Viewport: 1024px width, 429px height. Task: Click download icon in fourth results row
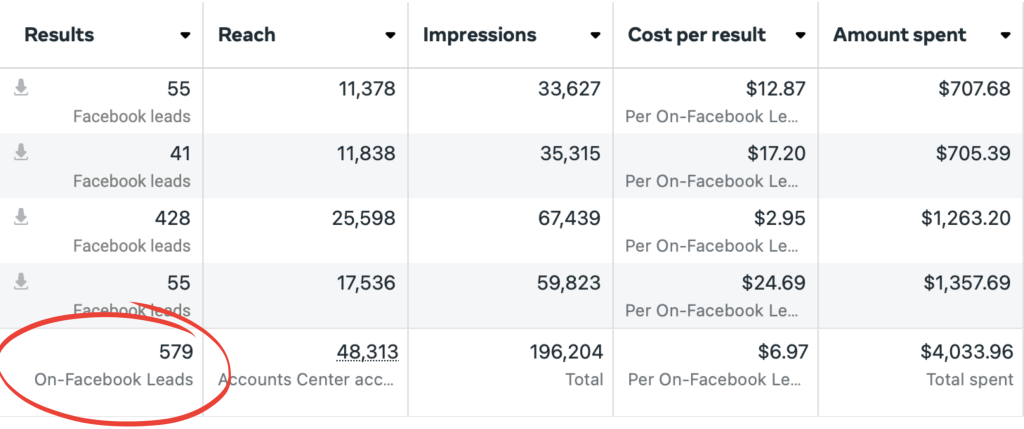pyautogui.click(x=20, y=282)
